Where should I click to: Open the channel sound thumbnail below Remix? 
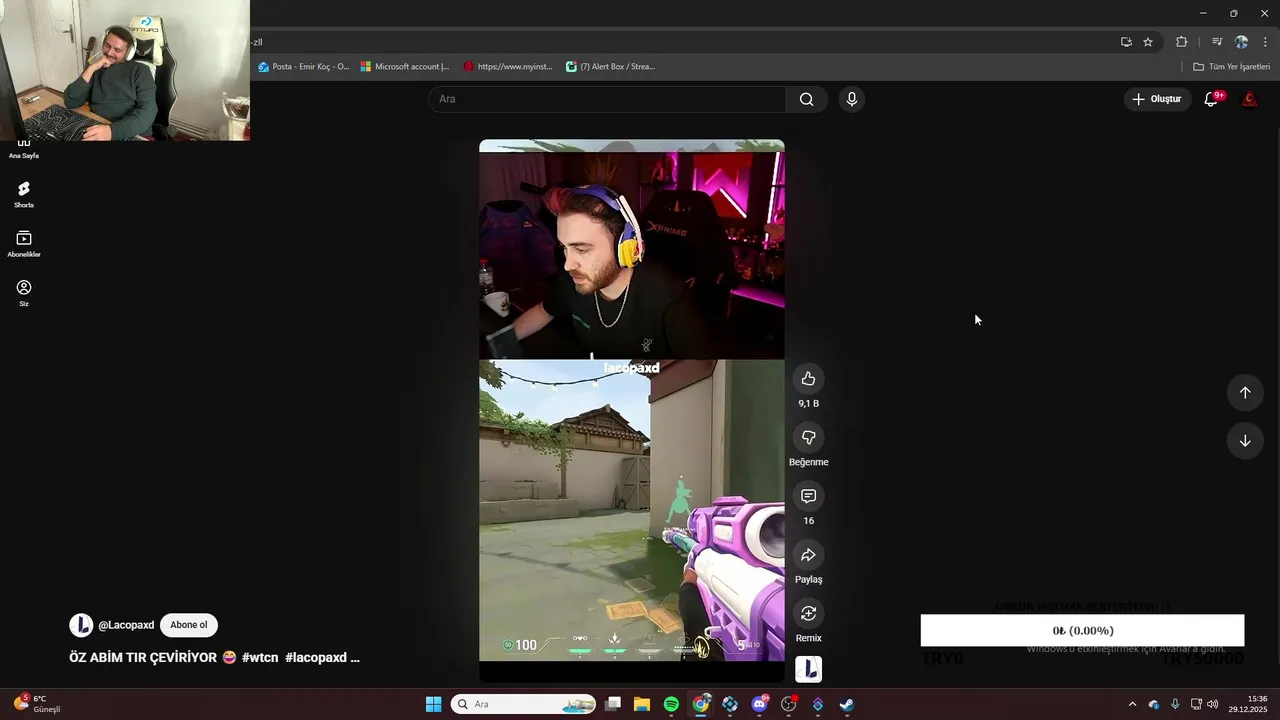[x=808, y=669]
